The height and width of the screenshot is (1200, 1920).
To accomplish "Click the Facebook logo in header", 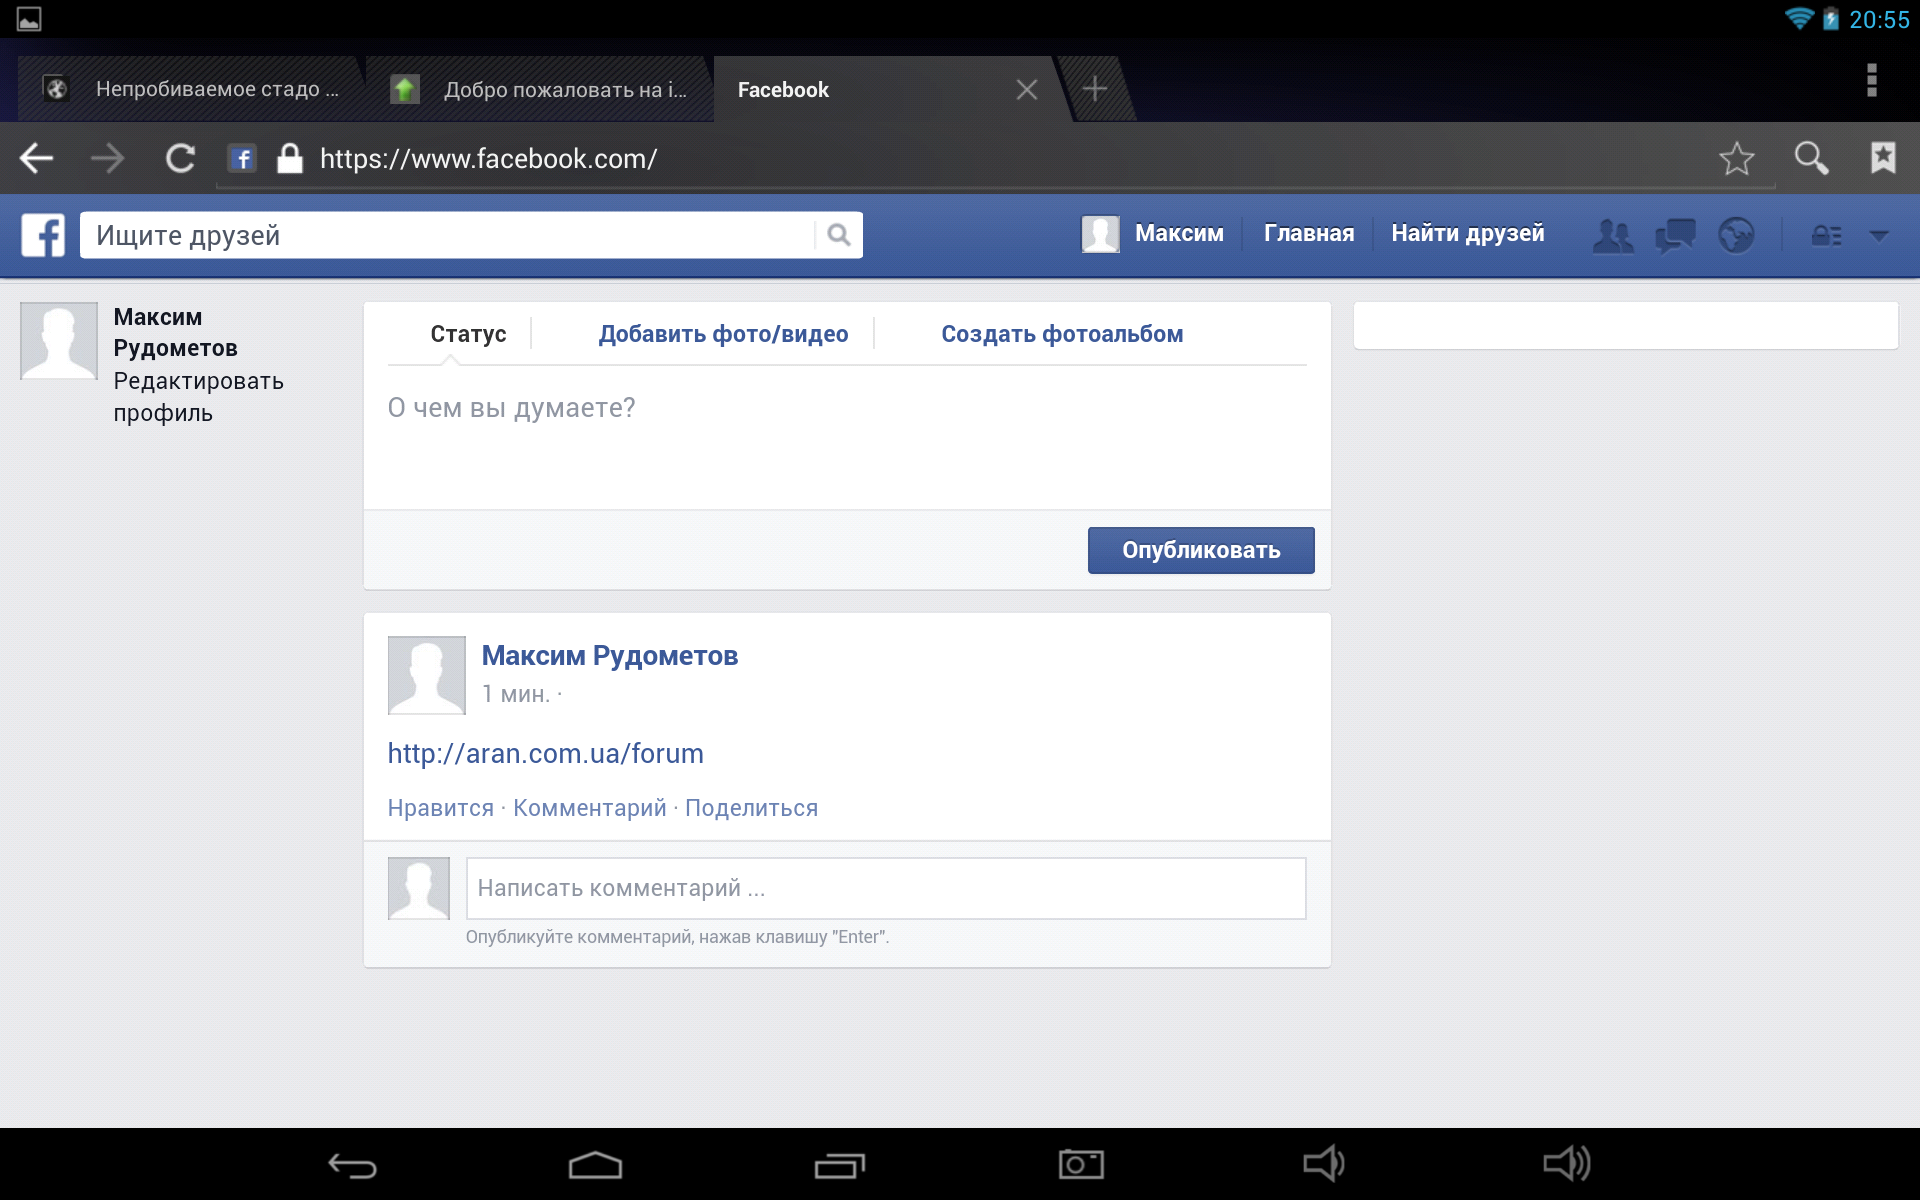I will tap(43, 235).
